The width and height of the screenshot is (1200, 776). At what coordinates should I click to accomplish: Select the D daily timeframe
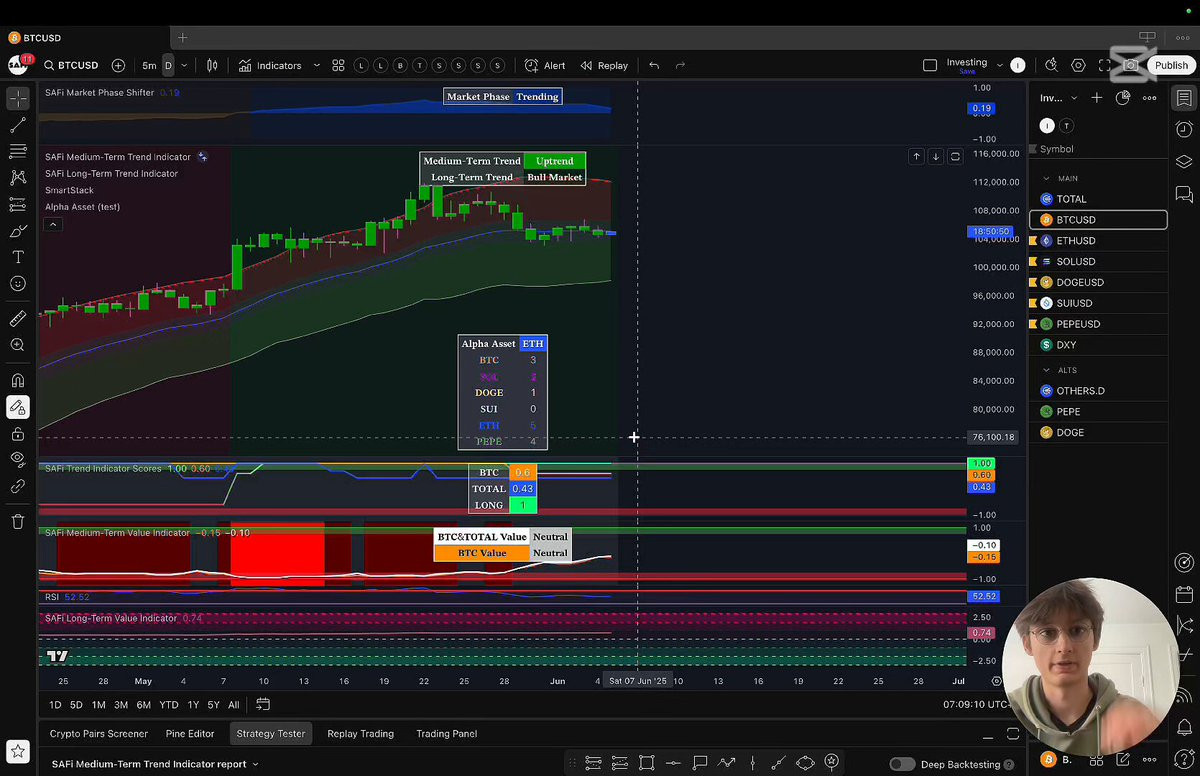pos(168,65)
